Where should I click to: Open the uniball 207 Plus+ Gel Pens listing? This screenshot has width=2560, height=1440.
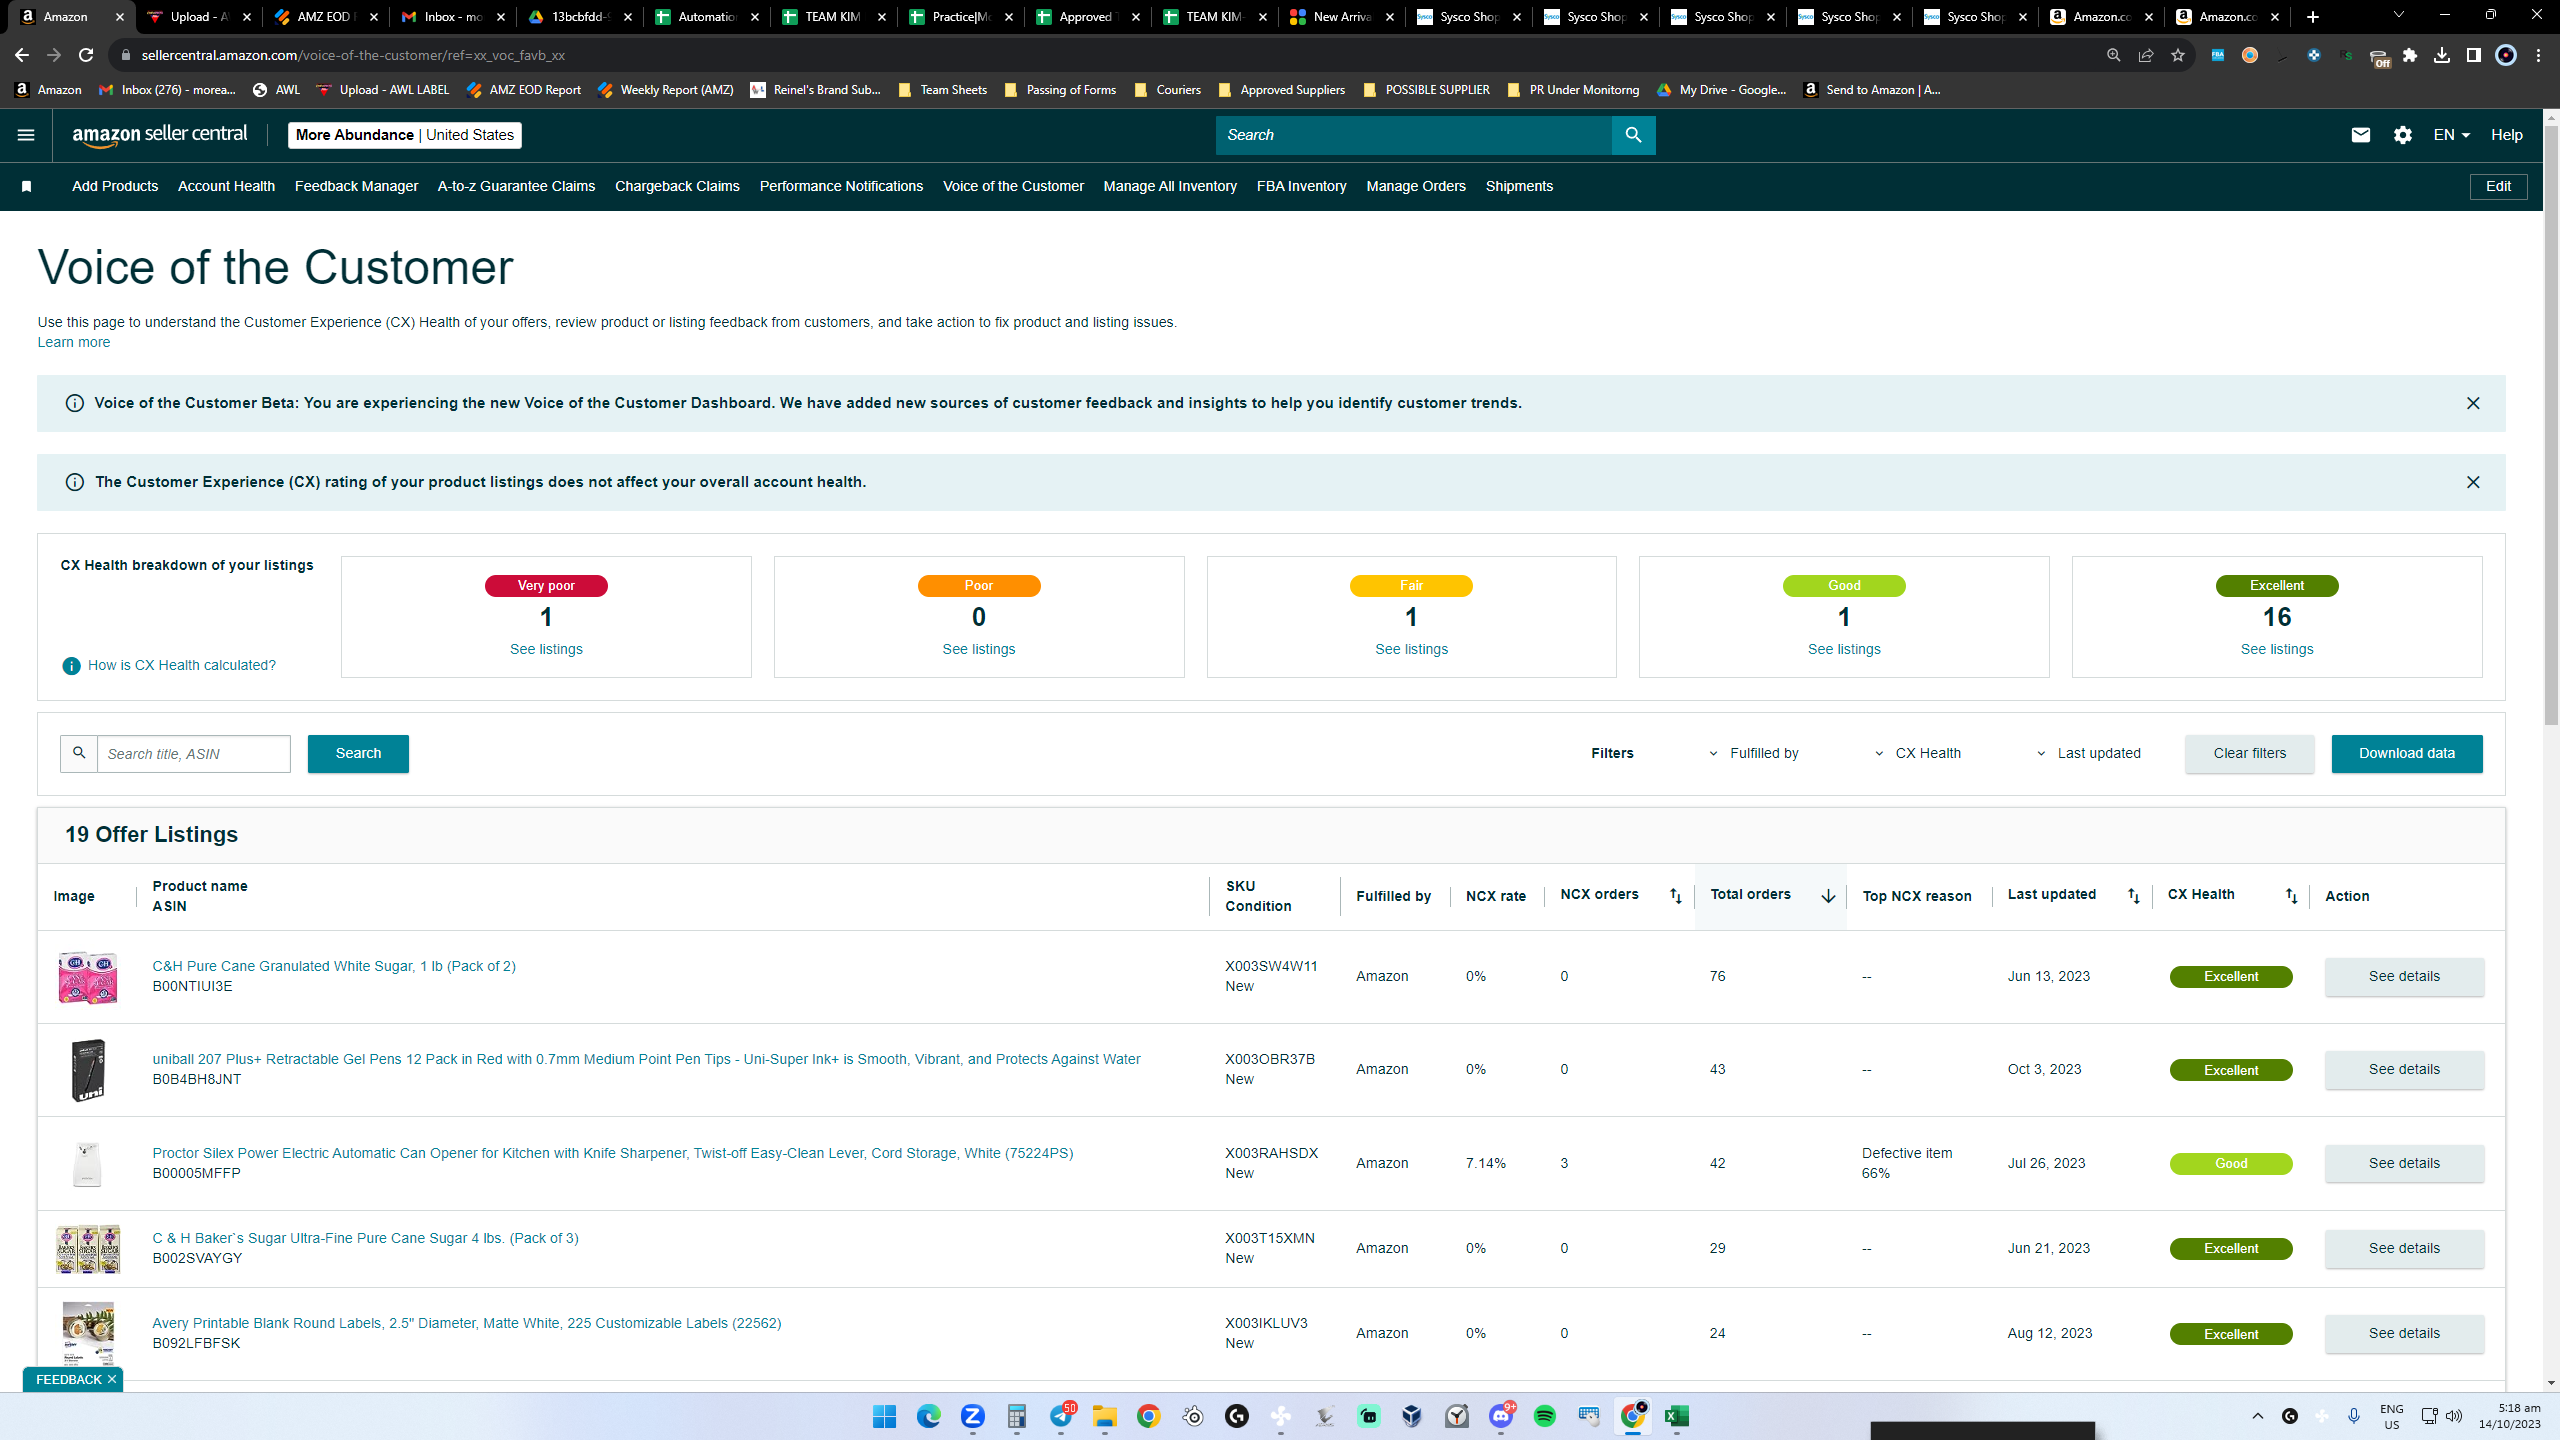coord(646,1060)
